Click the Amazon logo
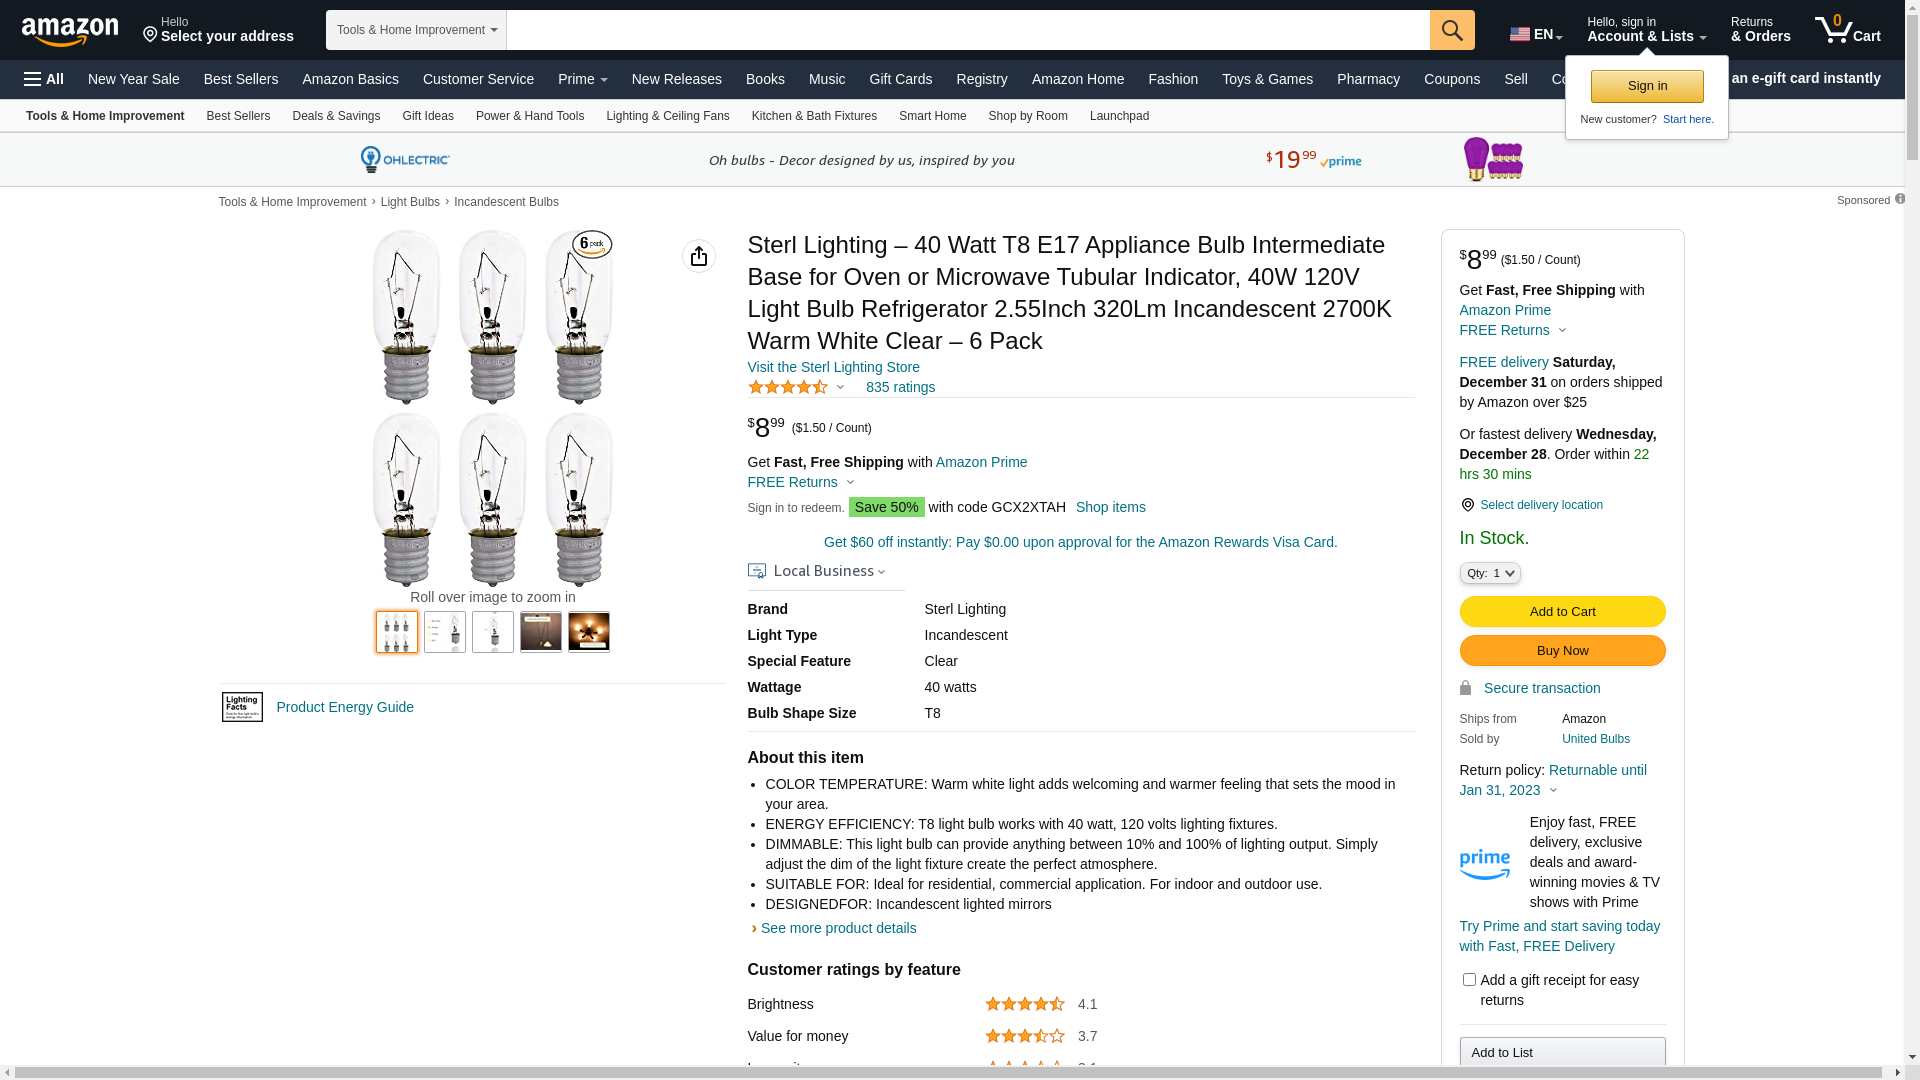Viewport: 1920px width, 1080px height. tap(70, 32)
